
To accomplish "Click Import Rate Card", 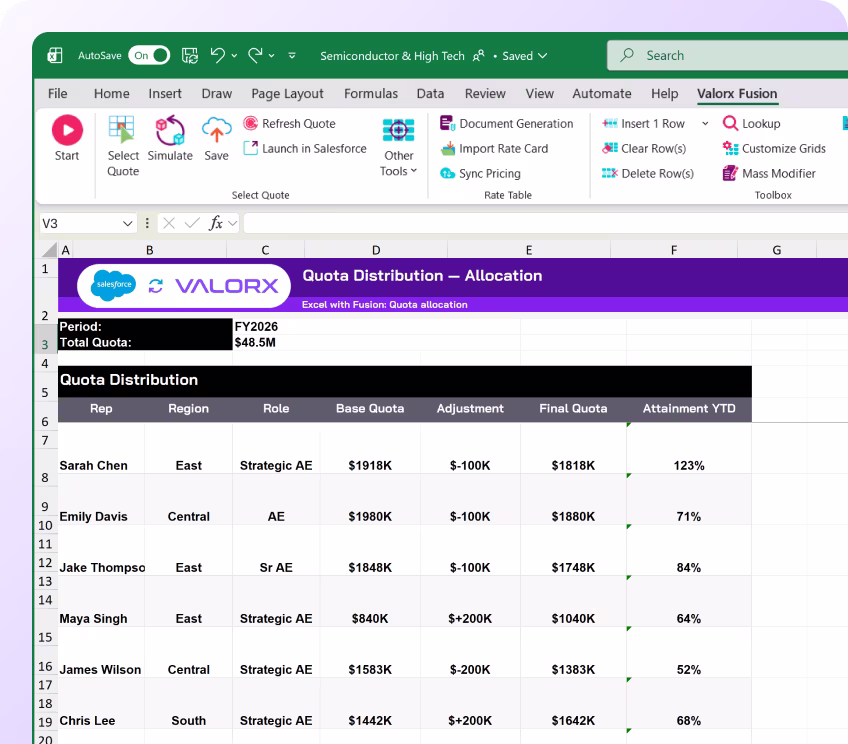I will [494, 148].
